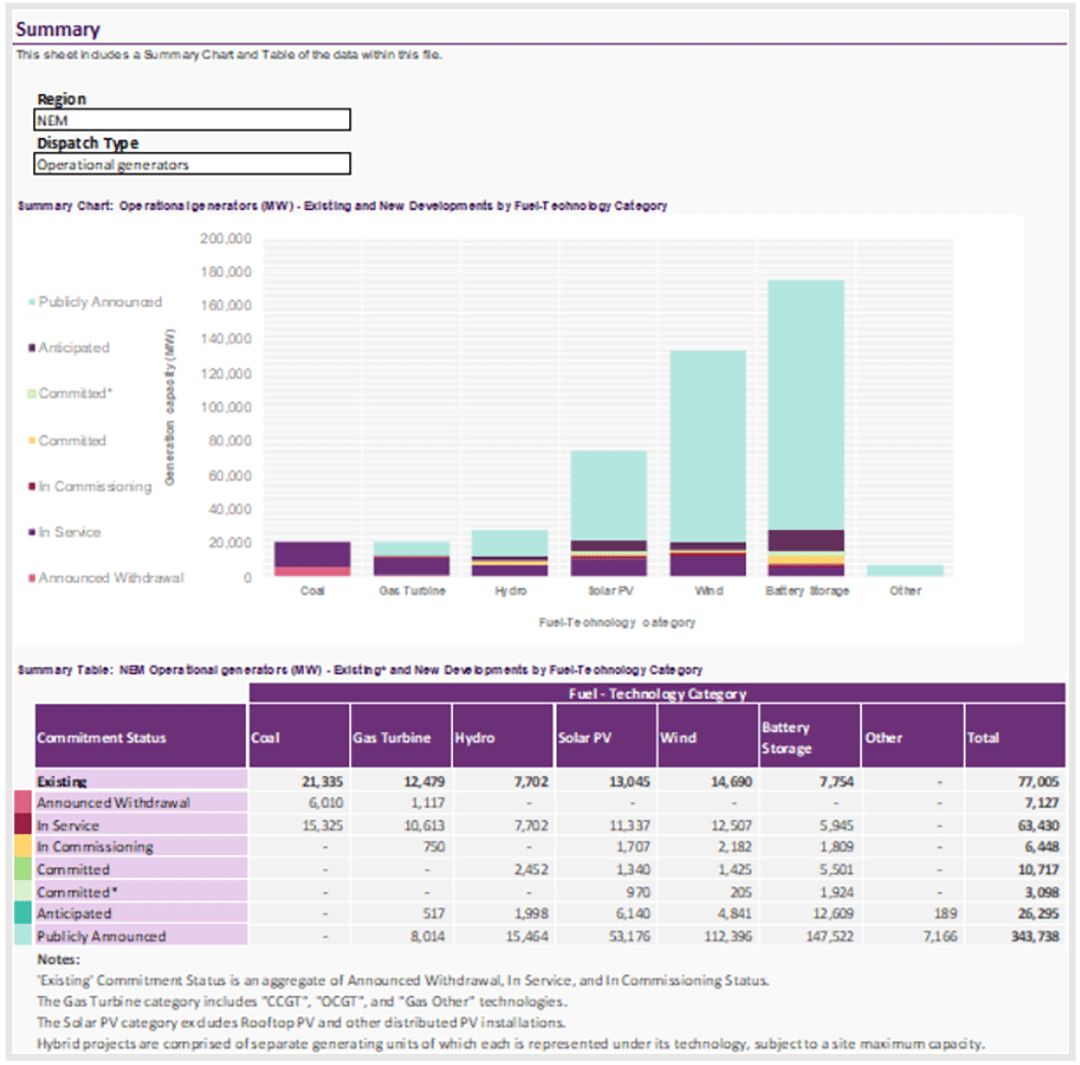Click the Publicly Announced legend marker
This screenshot has width=1080, height=1065.
coord(32,302)
